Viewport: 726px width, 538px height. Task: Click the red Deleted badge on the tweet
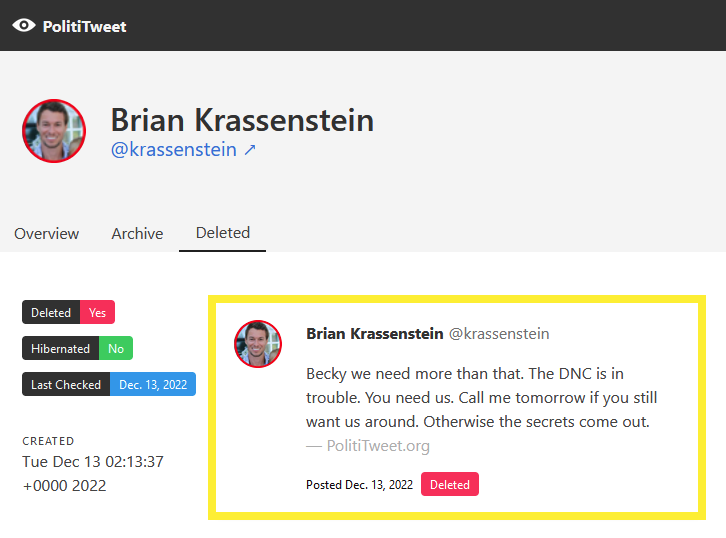(x=450, y=485)
